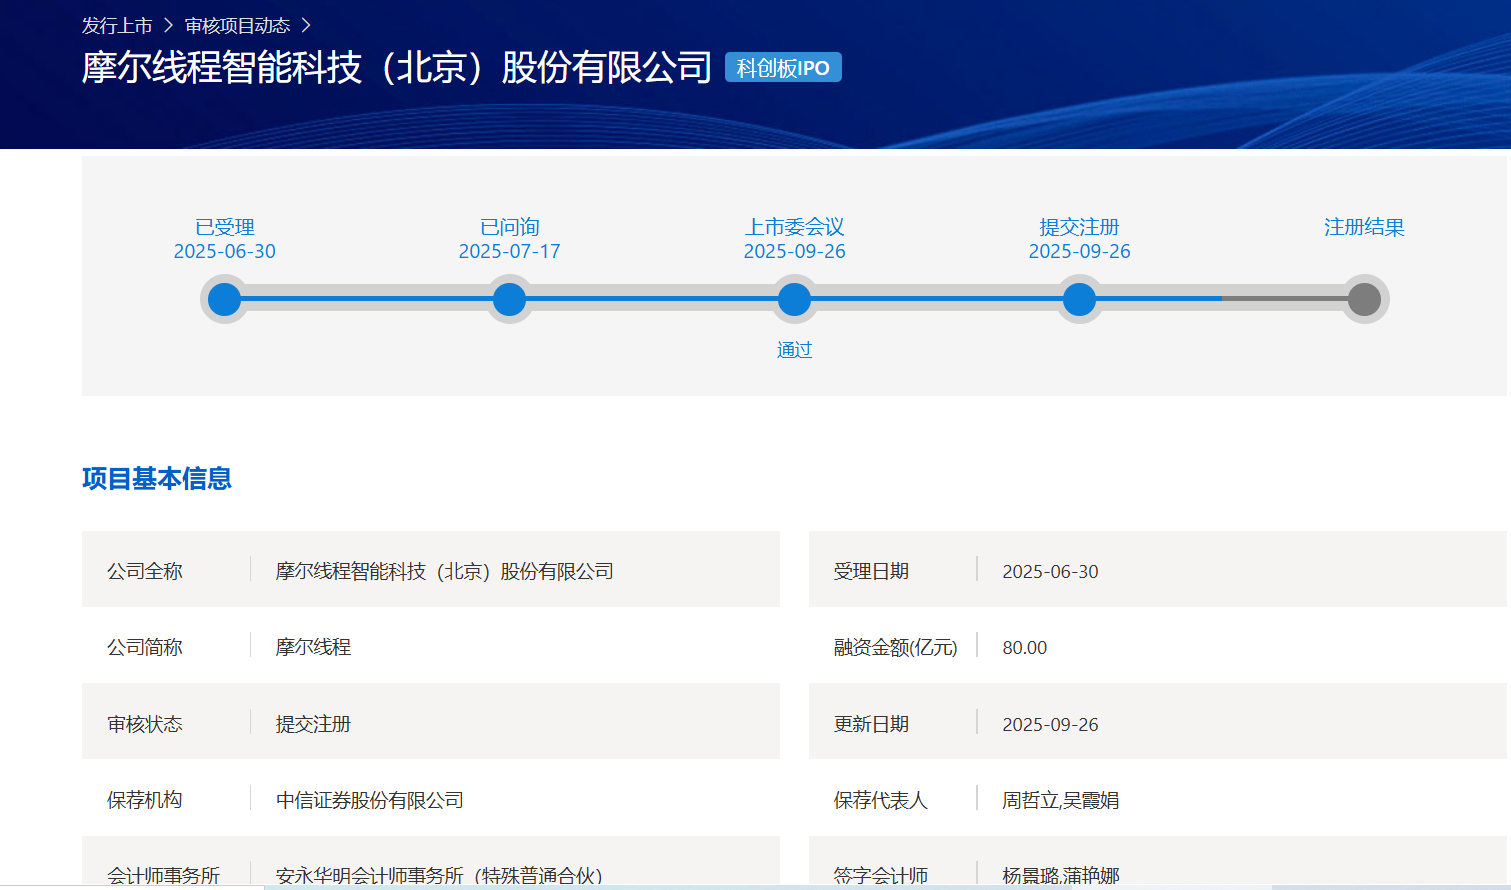Click the 上市委会议 stage label
The height and width of the screenshot is (890, 1511).
tap(795, 227)
